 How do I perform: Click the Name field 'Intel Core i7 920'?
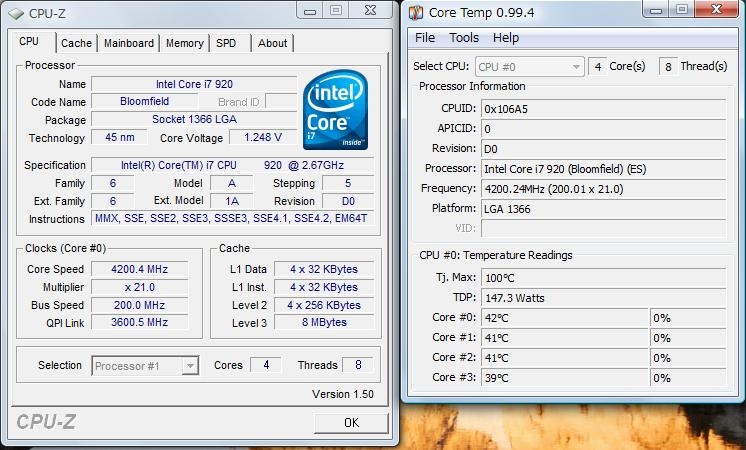[x=194, y=84]
